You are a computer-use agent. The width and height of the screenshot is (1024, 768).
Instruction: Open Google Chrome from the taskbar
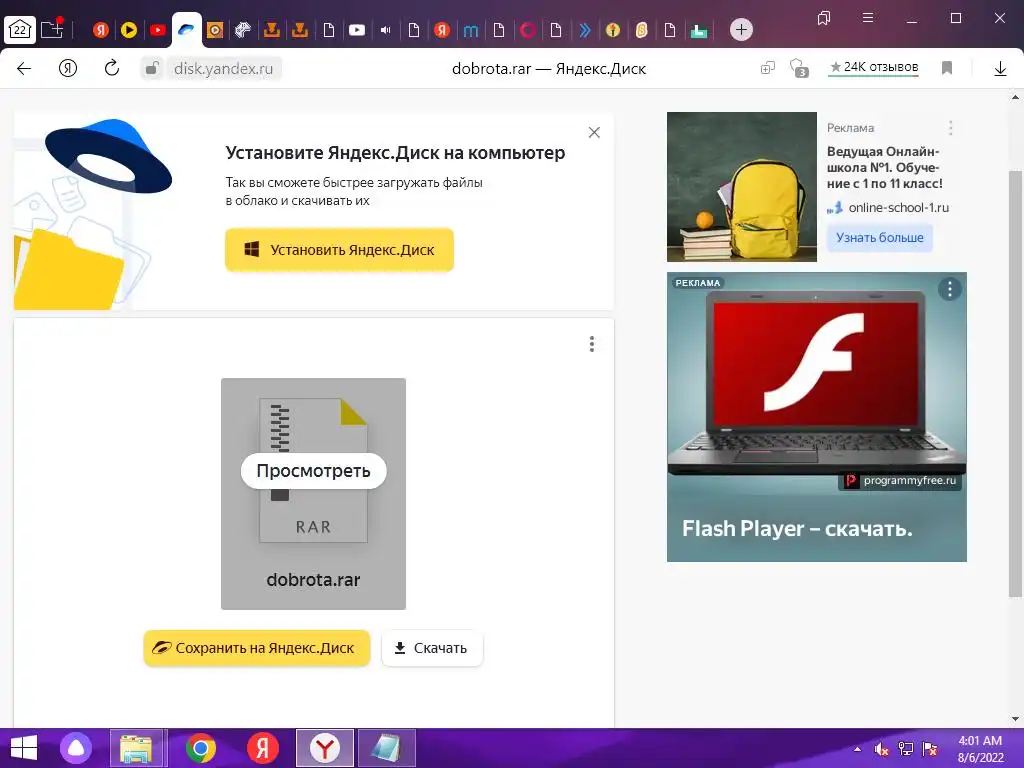201,748
